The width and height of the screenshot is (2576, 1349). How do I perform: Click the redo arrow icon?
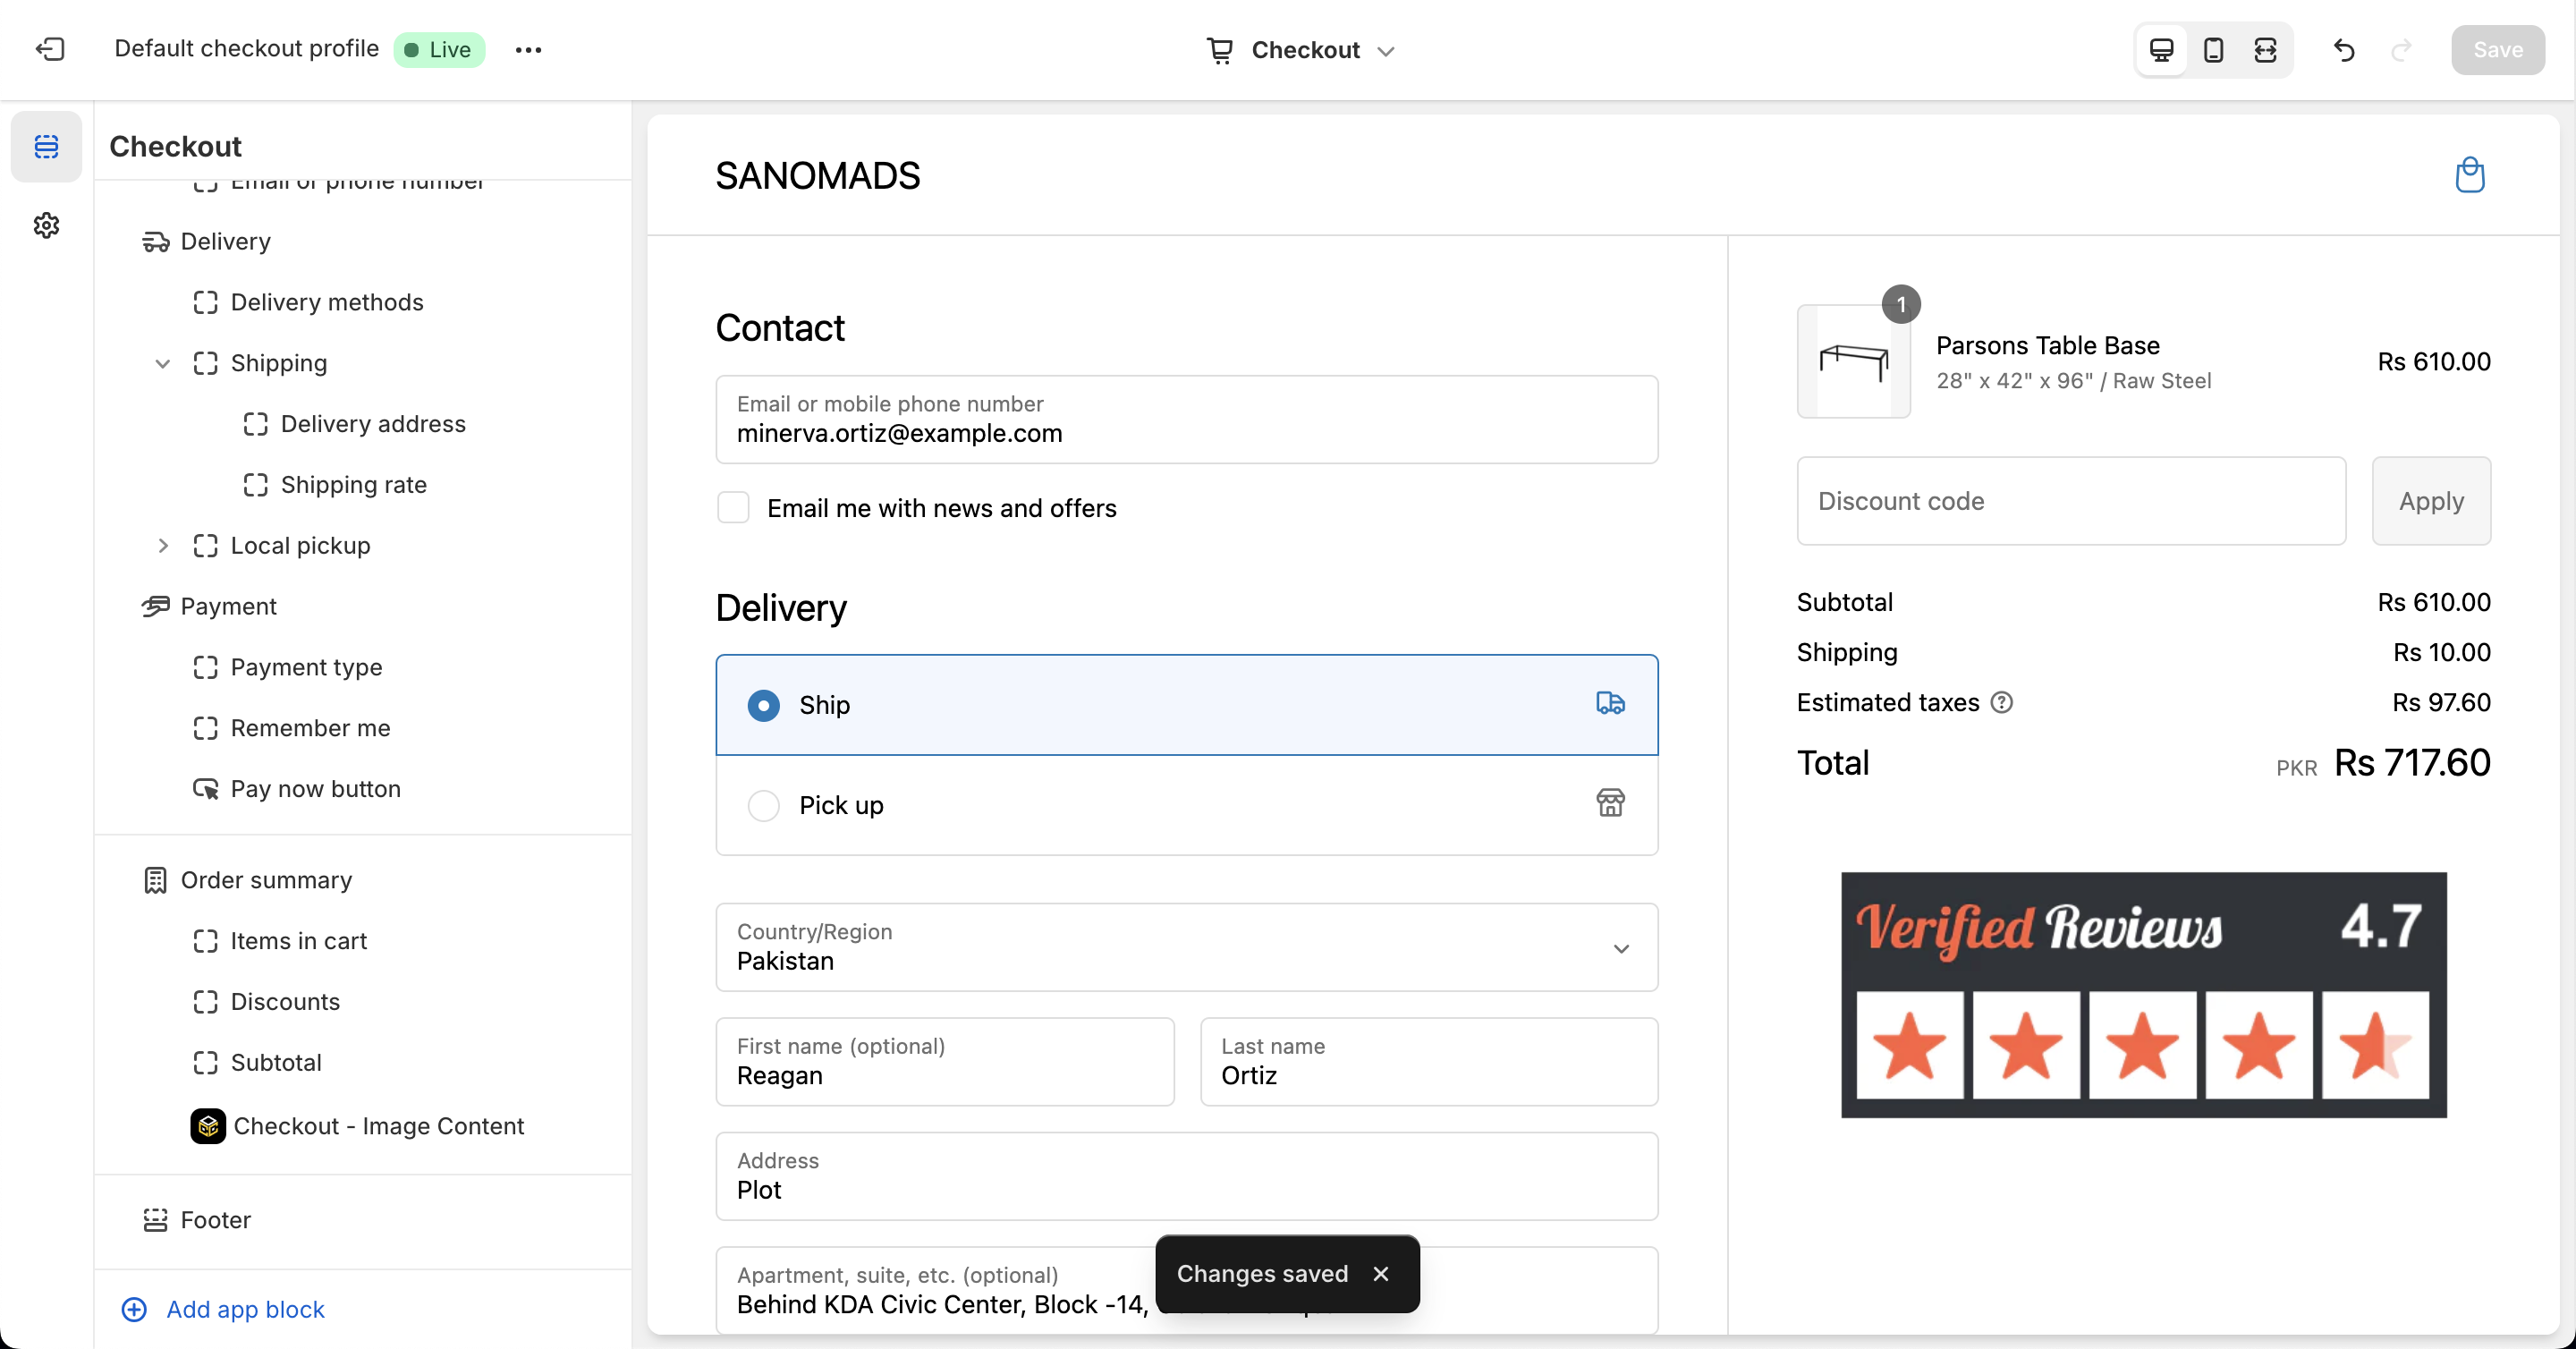pos(2401,50)
